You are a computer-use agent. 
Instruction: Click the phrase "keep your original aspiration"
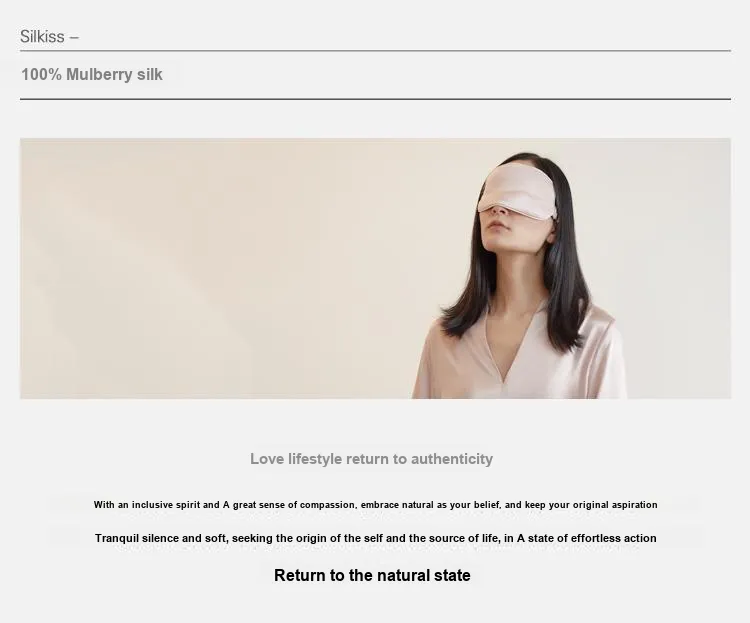point(591,505)
